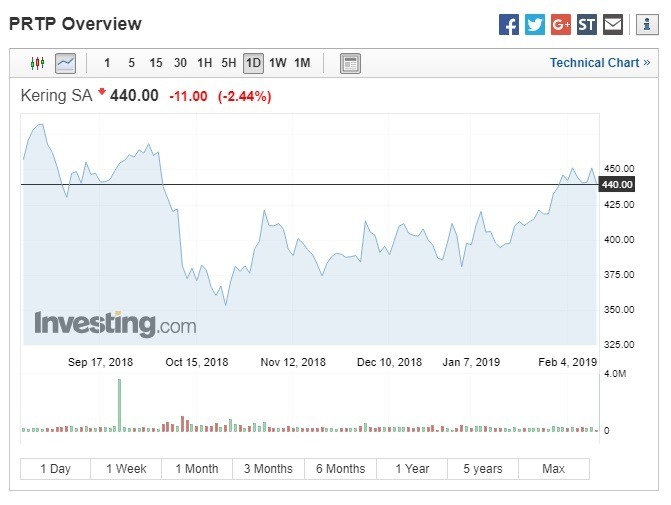
Task: Set 30 minute interval
Action: coord(180,63)
